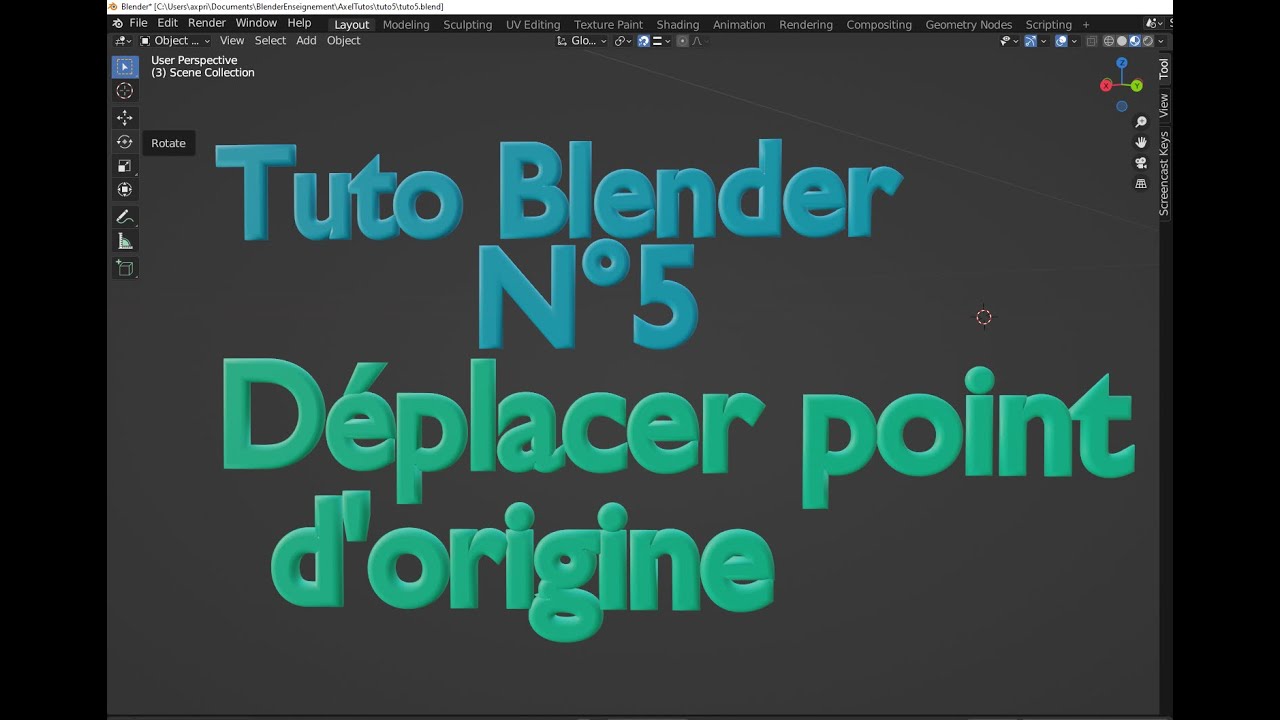Viewport: 1280px width, 720px height.
Task: Click the Y axis on navigation gizmo
Action: pyautogui.click(x=1136, y=86)
